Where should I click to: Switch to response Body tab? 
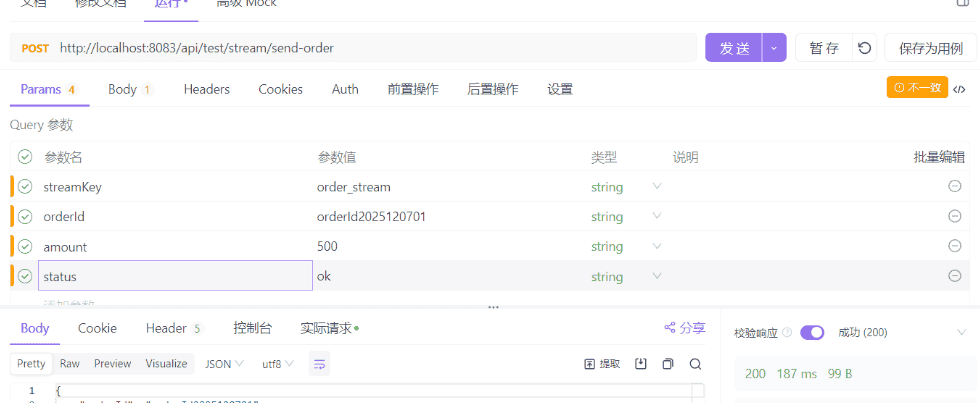point(35,328)
